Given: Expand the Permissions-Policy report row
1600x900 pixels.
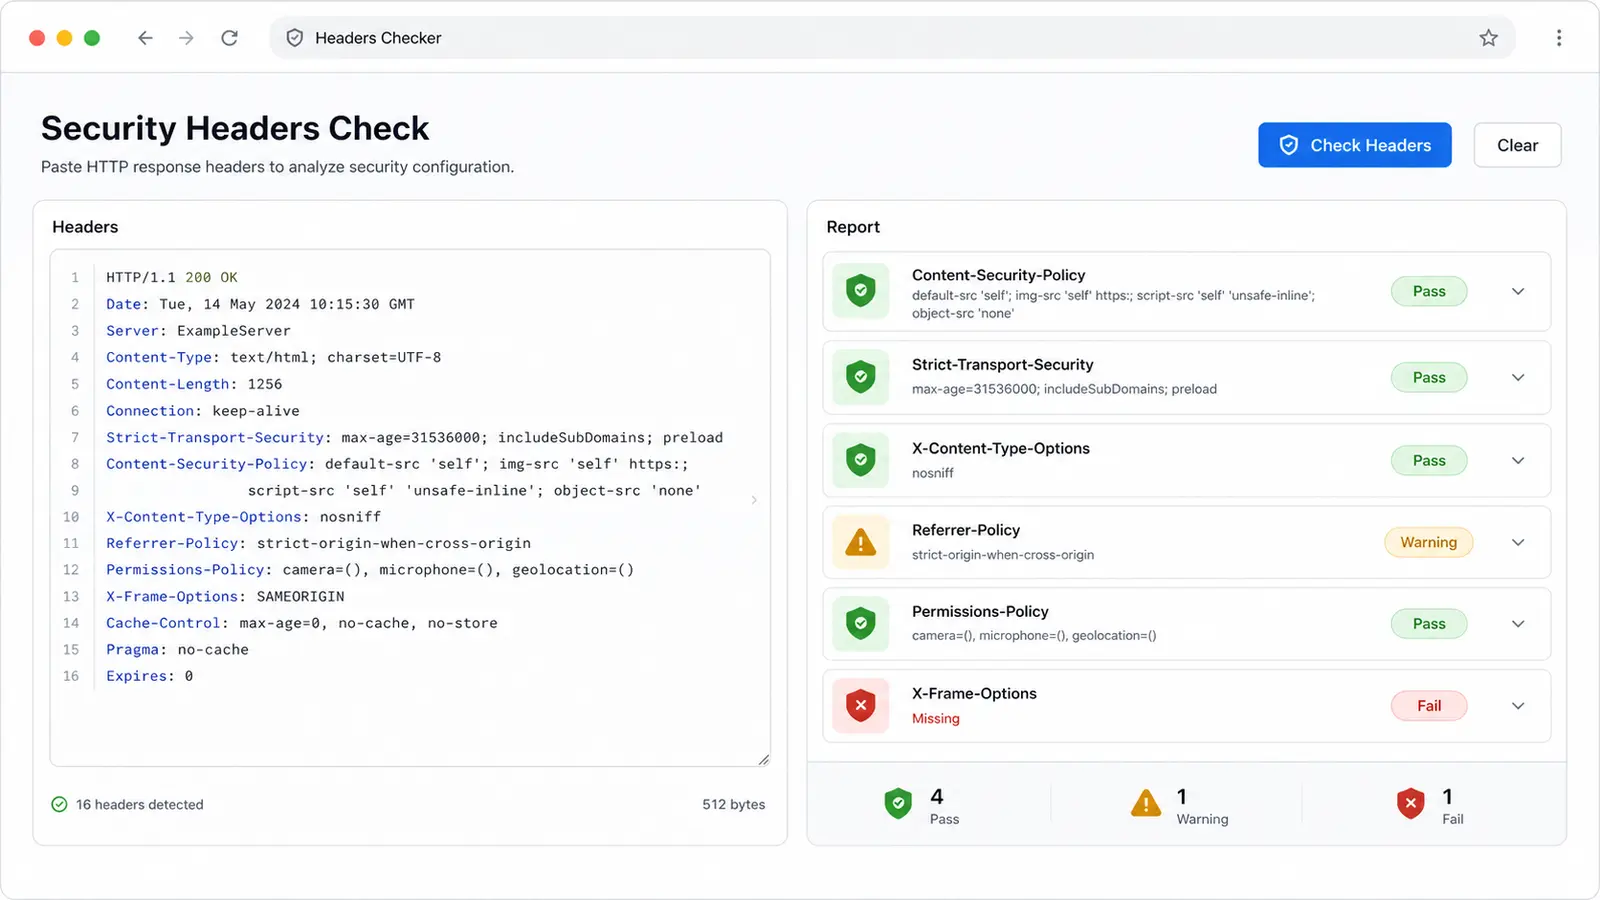Looking at the screenshot, I should (1518, 624).
